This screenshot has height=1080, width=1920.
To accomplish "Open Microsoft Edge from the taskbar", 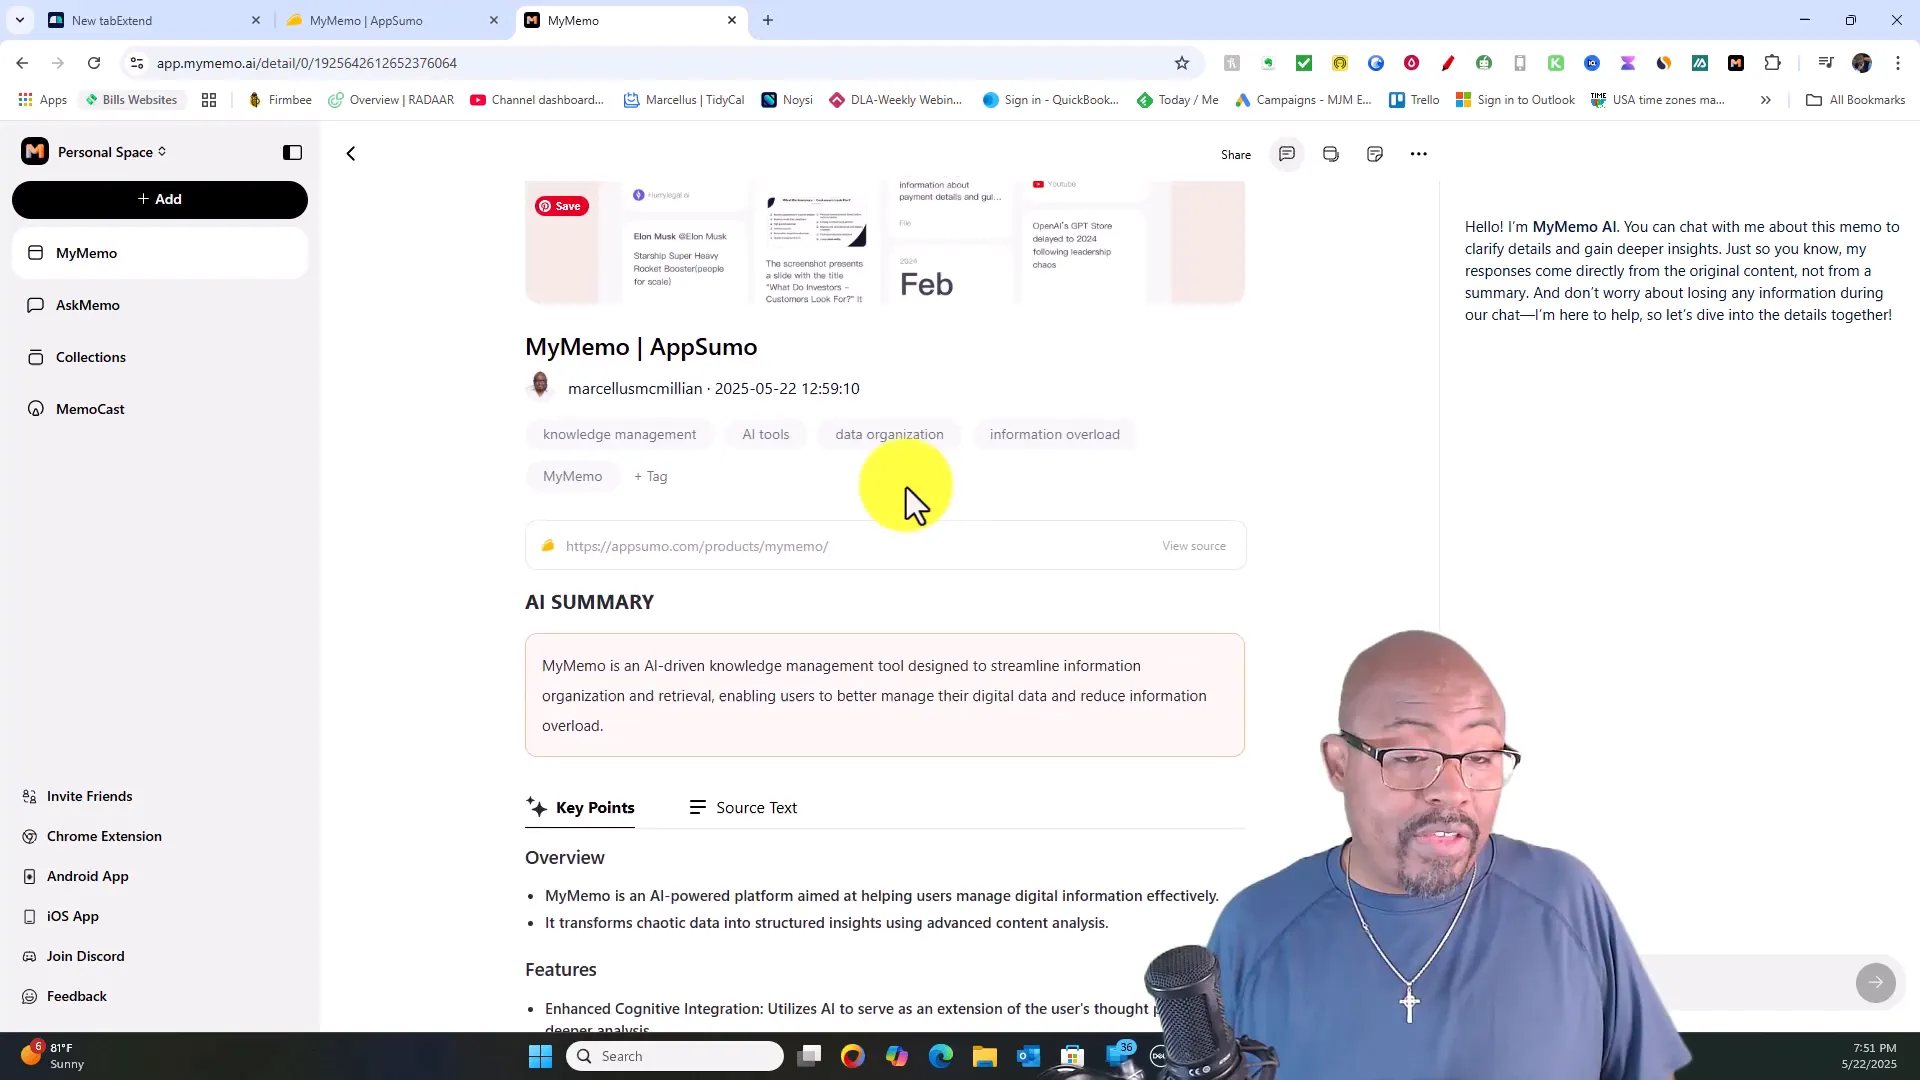I will tap(941, 1056).
